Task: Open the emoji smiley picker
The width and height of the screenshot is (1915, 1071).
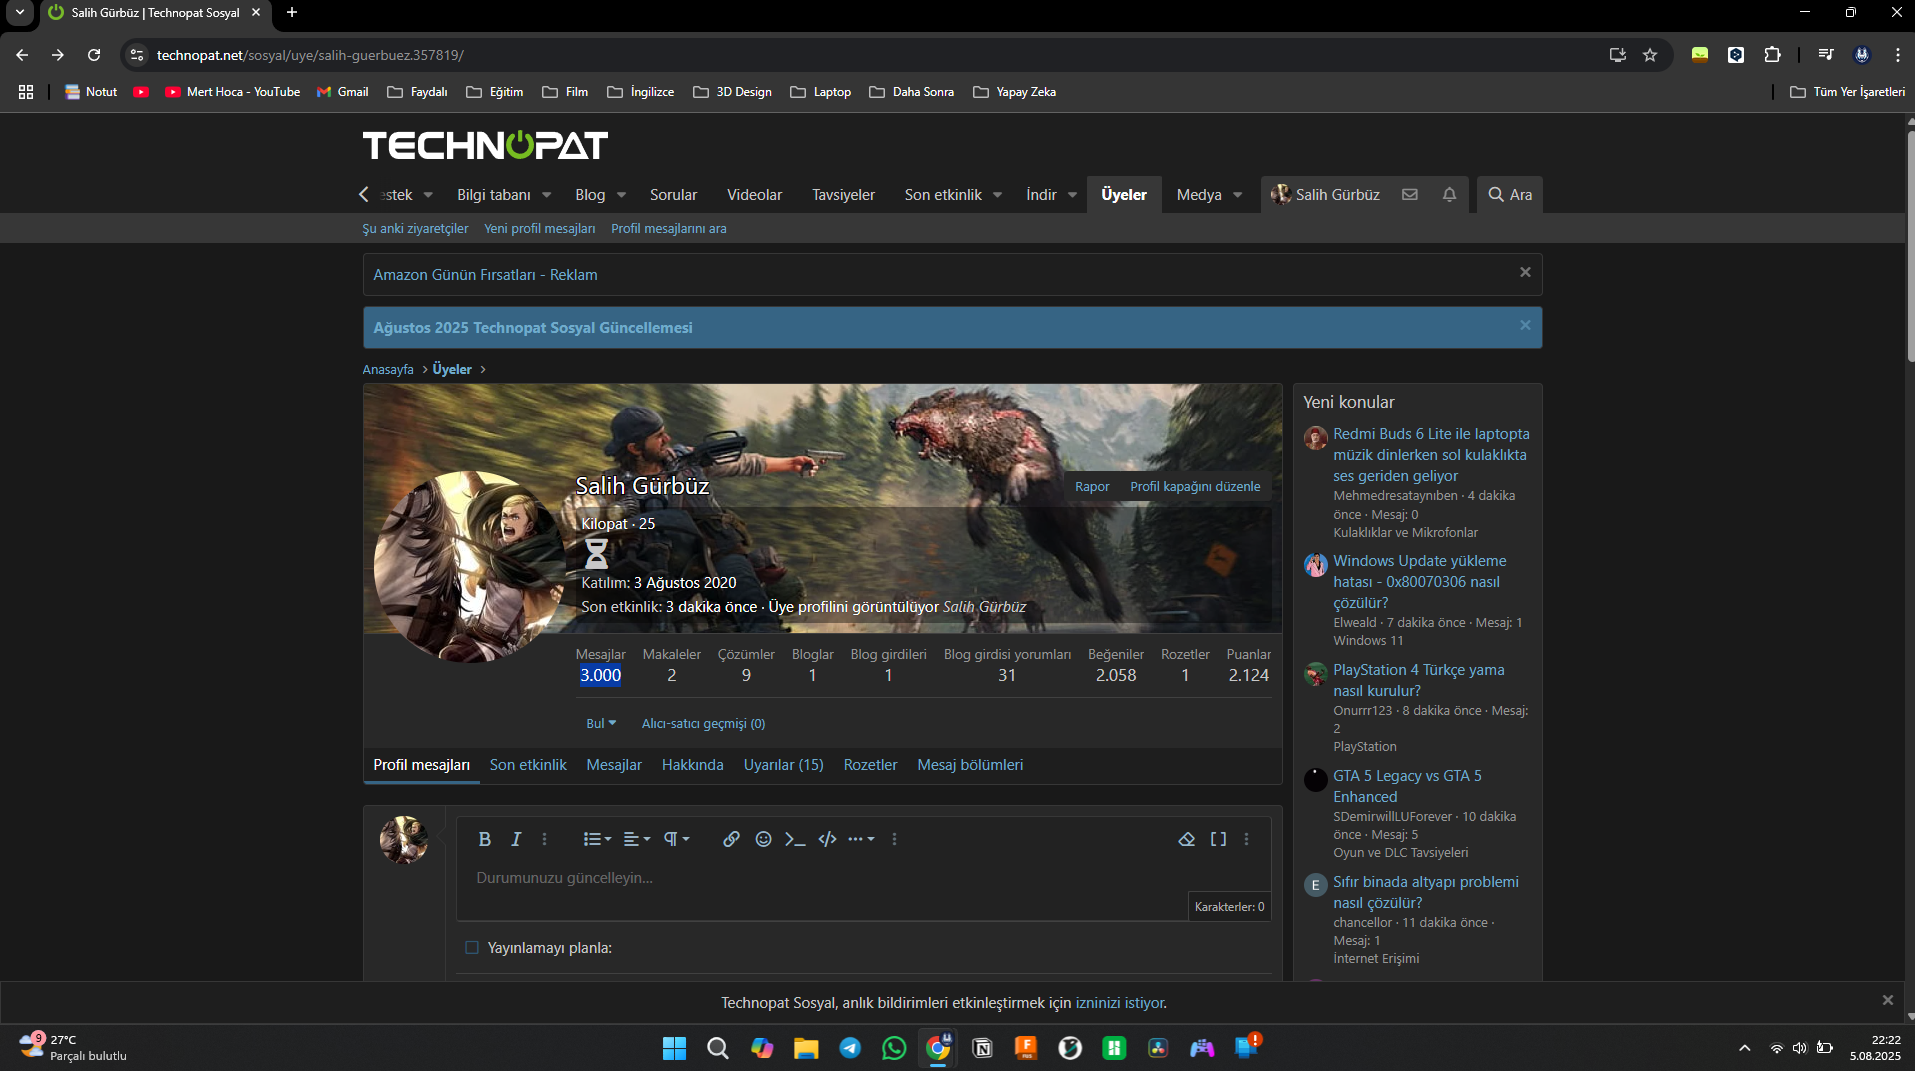Action: pos(763,839)
